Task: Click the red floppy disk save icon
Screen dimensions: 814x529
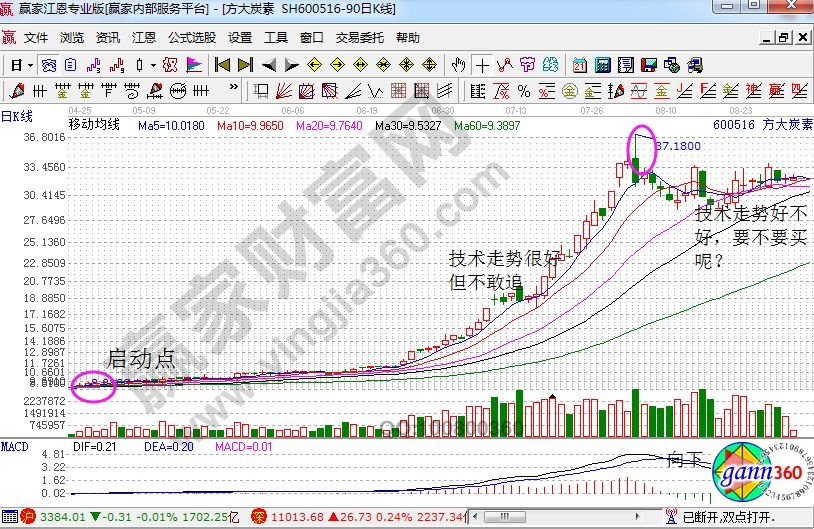Action: point(648,65)
